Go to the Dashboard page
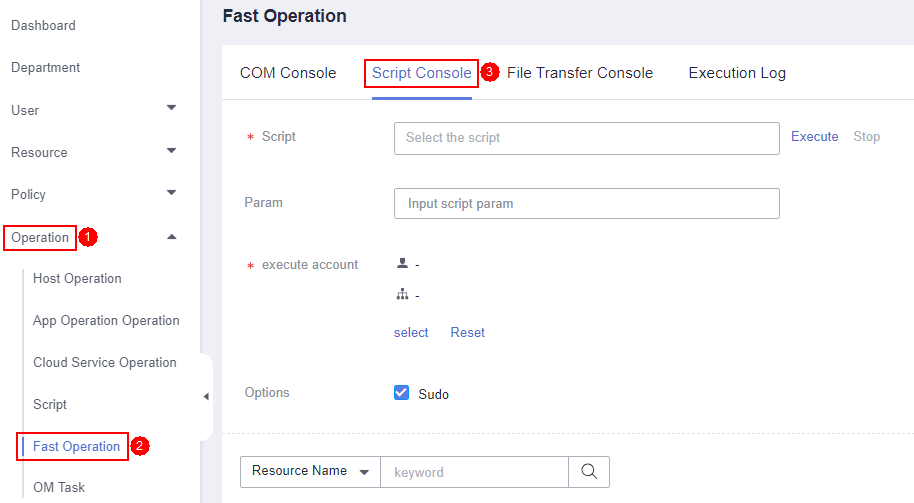The height and width of the screenshot is (503, 914). [43, 25]
